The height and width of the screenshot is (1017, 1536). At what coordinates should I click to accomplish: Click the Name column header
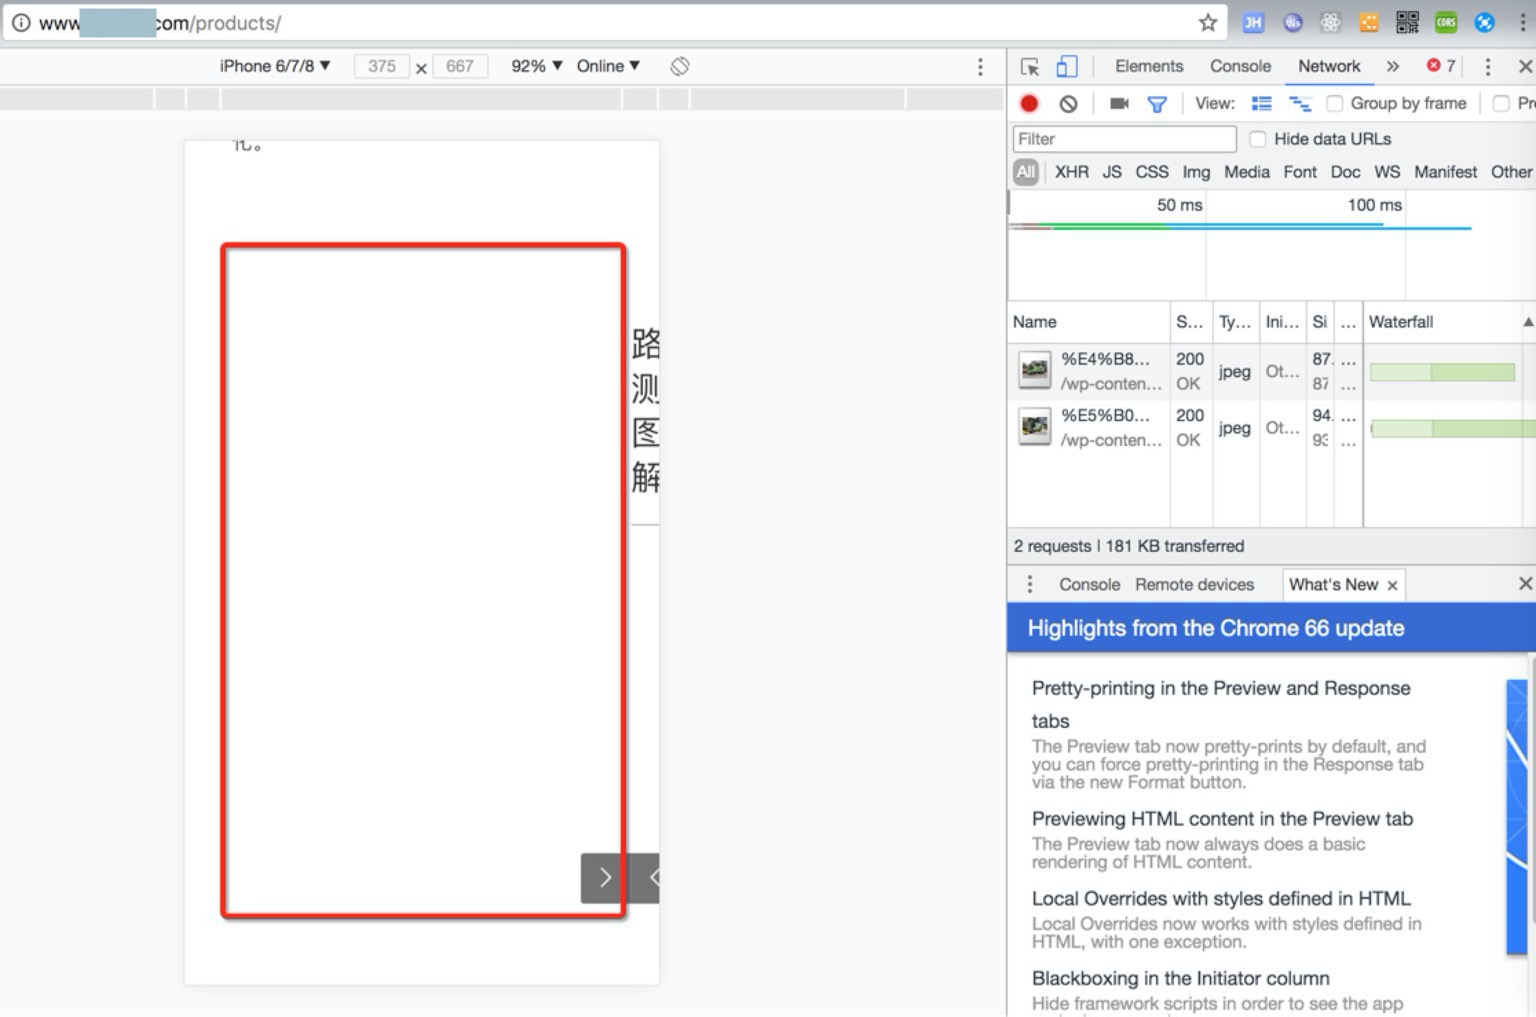pyautogui.click(x=1088, y=322)
